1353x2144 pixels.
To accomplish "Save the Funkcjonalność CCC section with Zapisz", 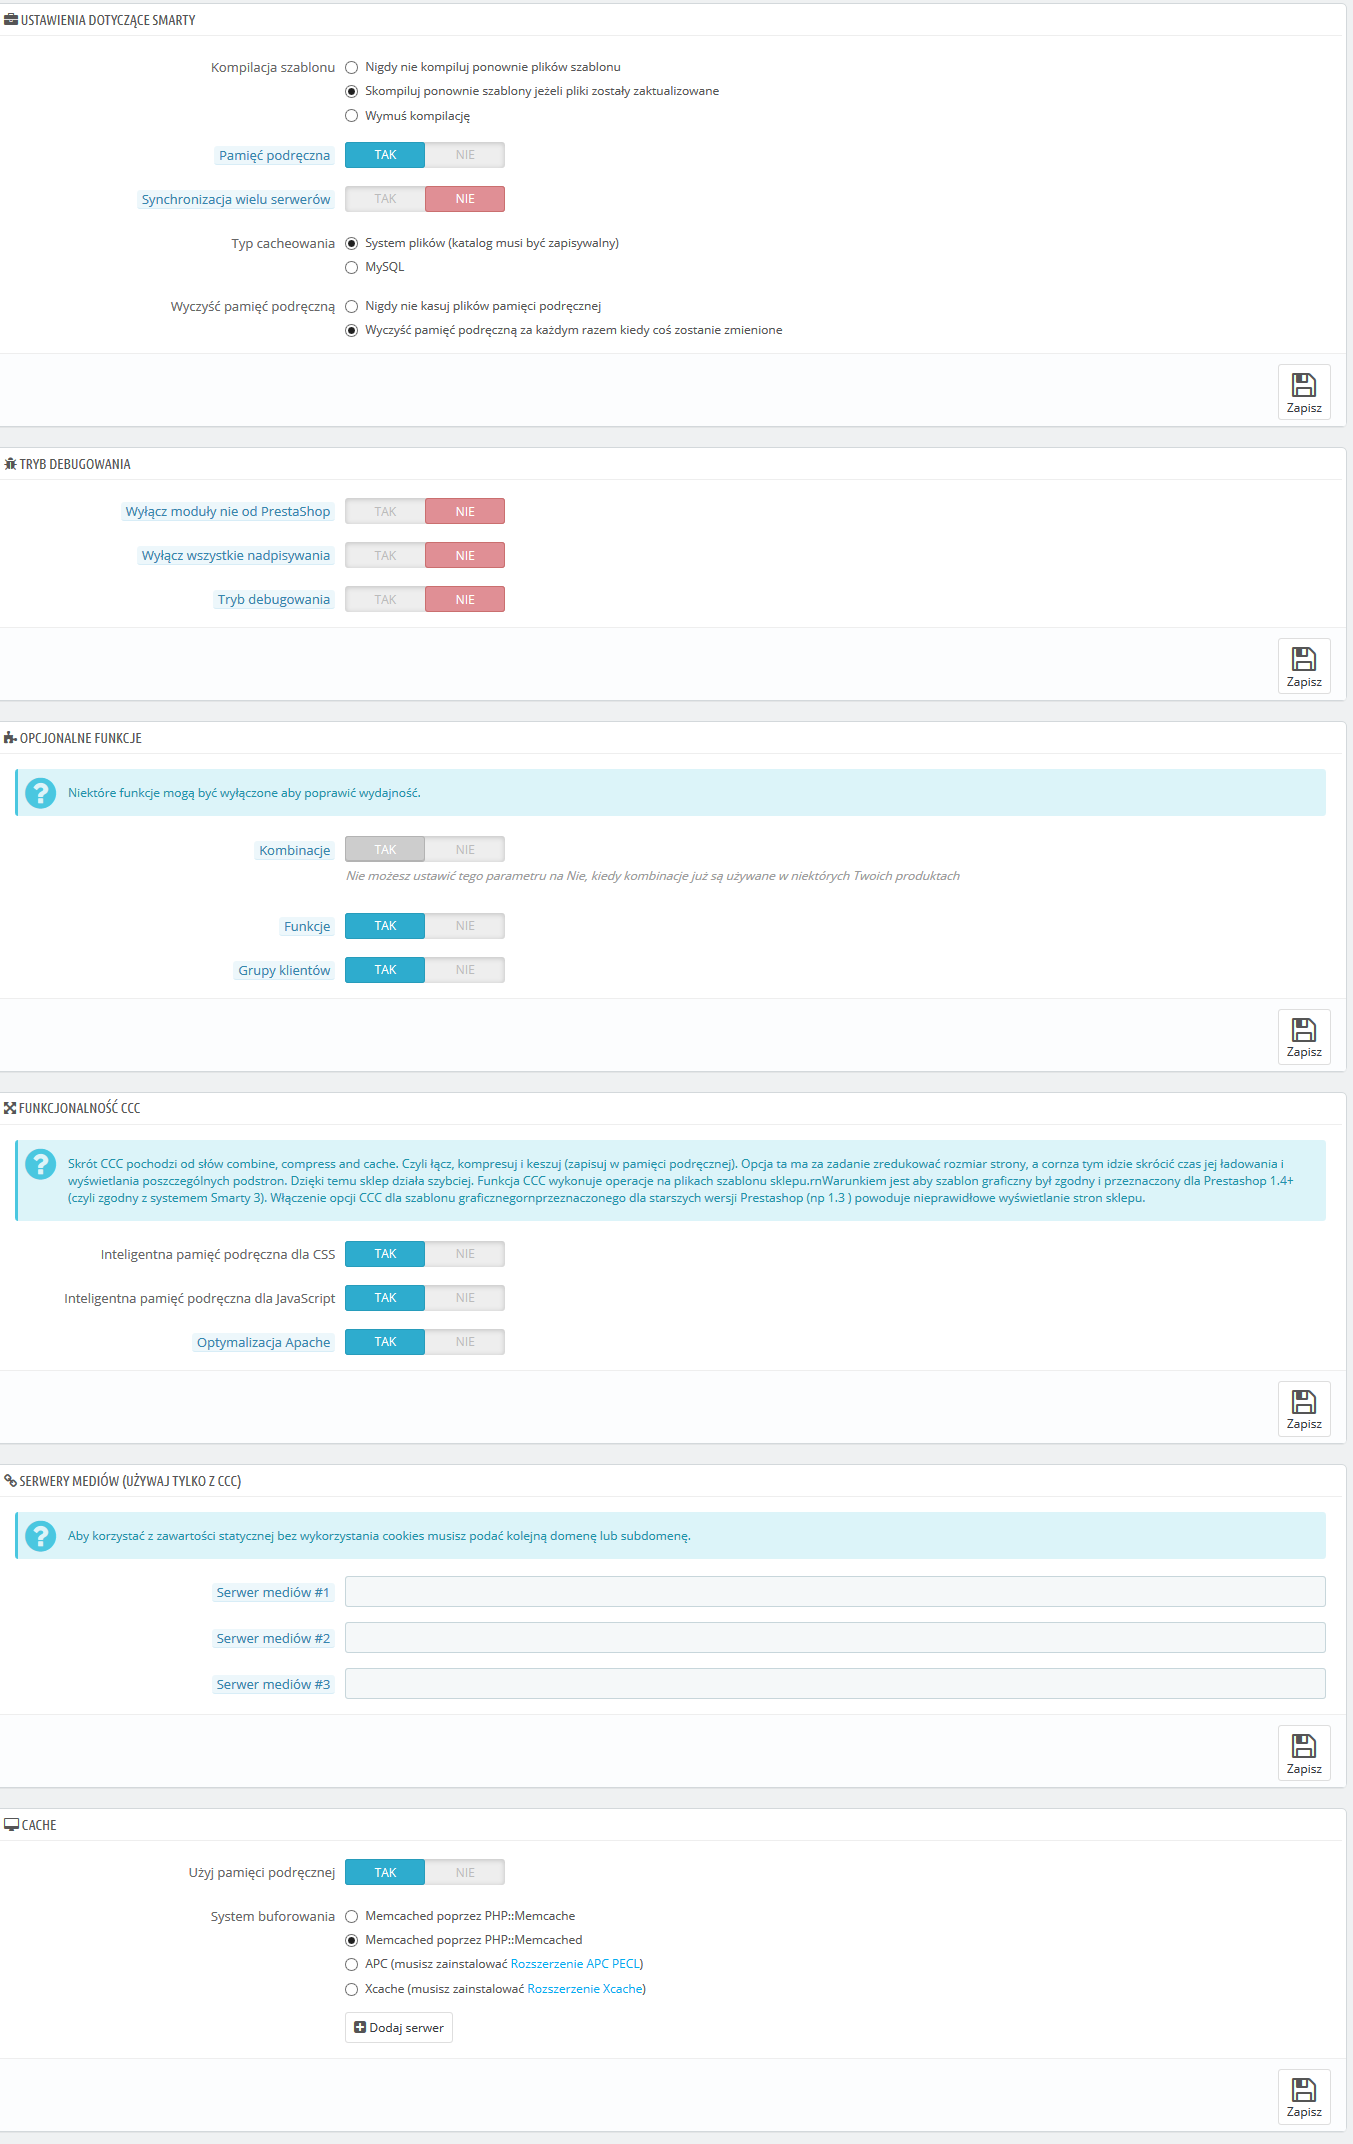I will (1304, 1409).
